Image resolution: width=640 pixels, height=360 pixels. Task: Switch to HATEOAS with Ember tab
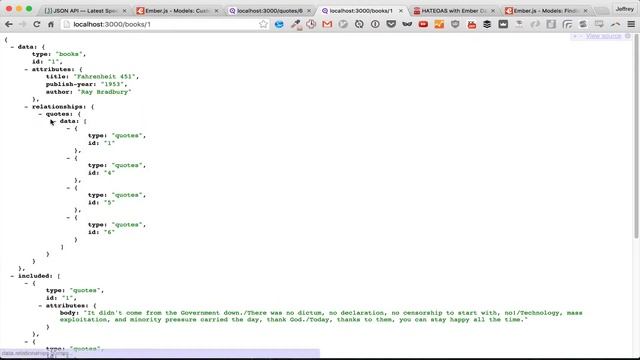pos(454,11)
